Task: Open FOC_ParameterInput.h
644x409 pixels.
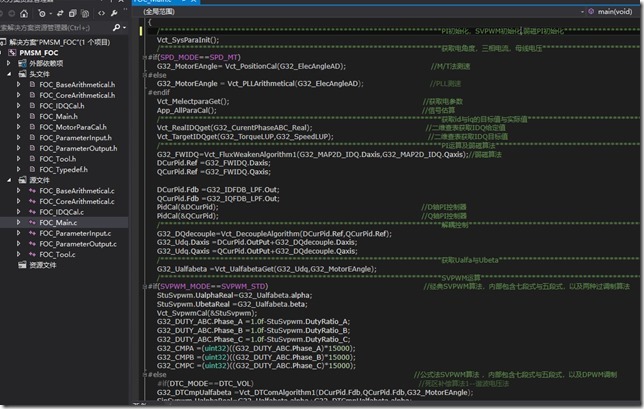Action: 75,138
